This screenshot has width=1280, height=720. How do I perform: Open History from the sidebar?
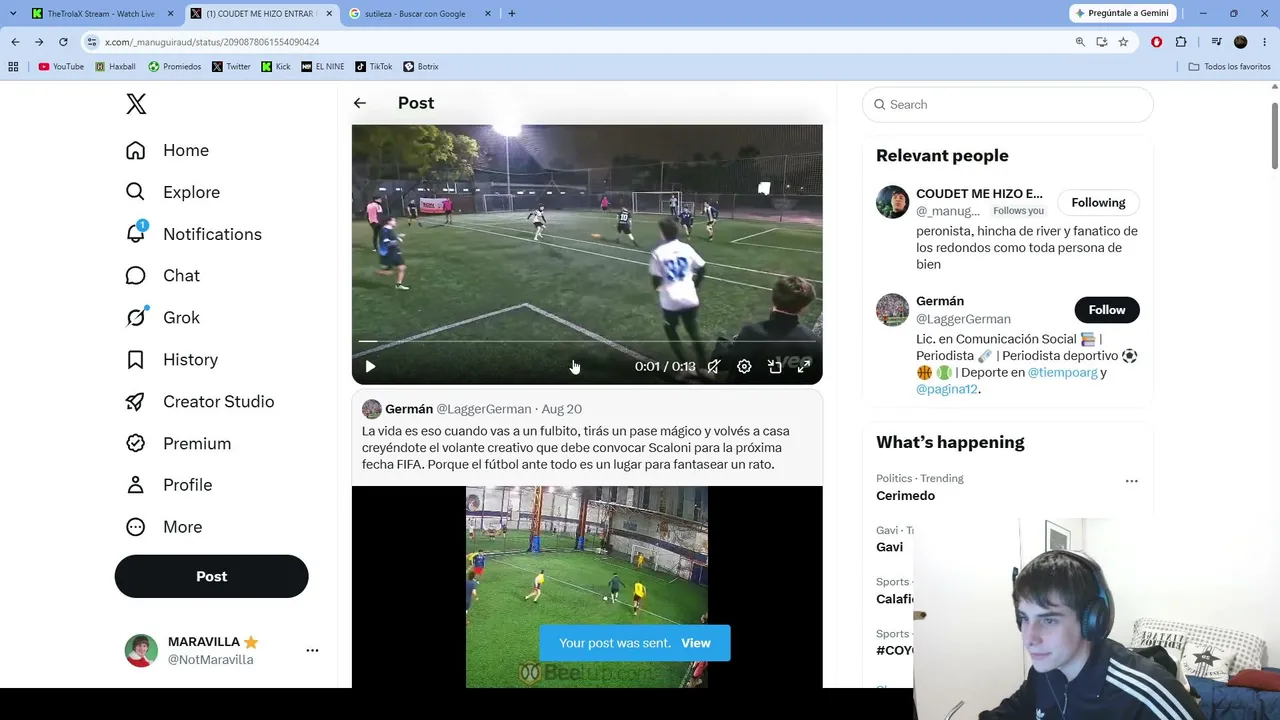coord(171,360)
